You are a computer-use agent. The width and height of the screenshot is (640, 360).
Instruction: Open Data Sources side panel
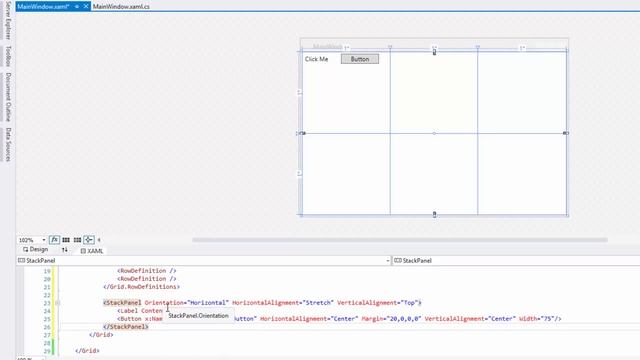pyautogui.click(x=8, y=144)
